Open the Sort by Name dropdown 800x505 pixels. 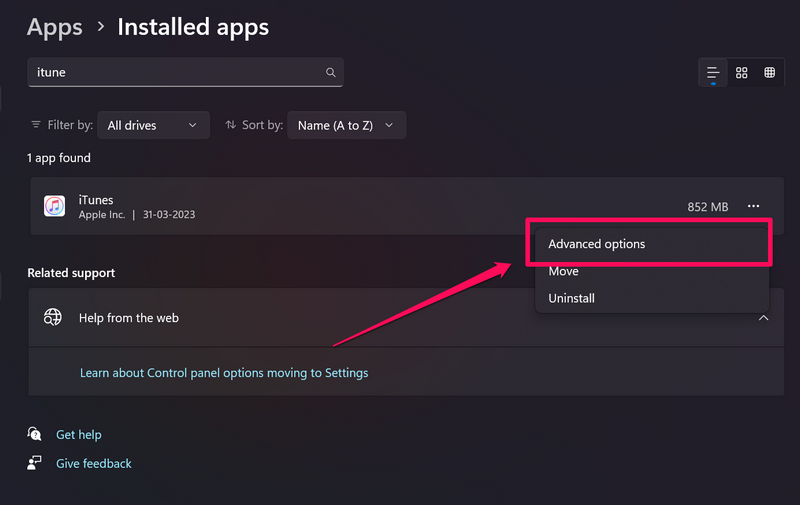coord(346,125)
